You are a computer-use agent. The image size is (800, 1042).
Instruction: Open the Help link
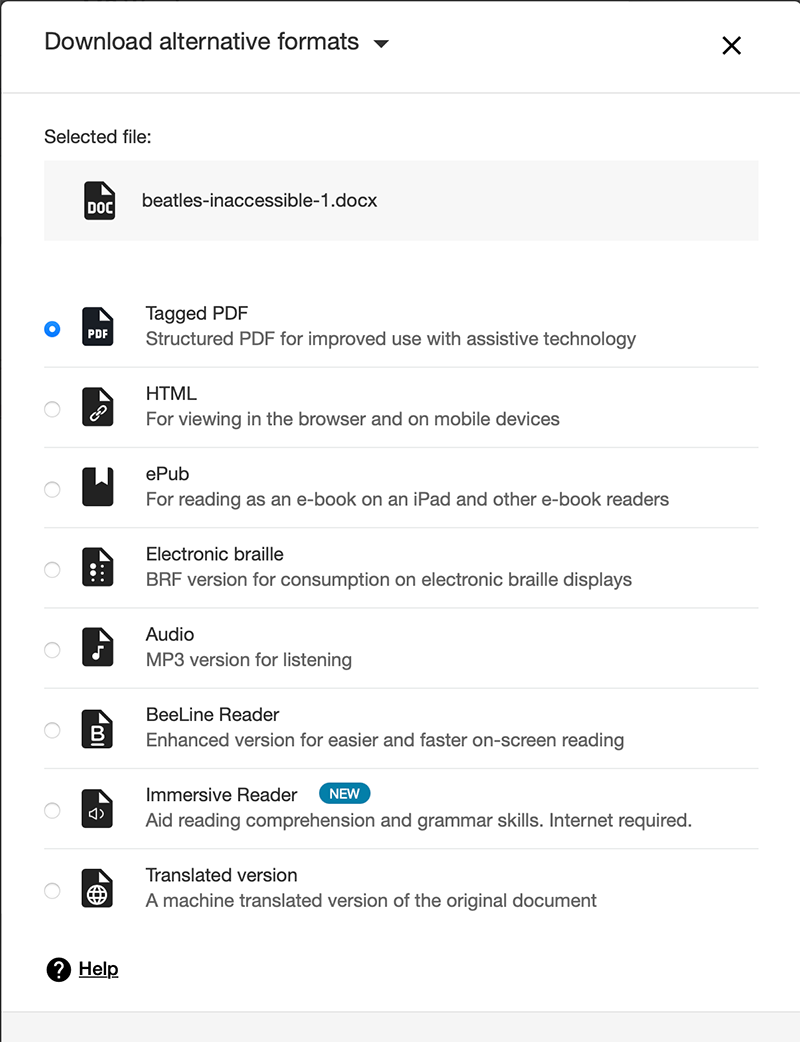coord(98,969)
